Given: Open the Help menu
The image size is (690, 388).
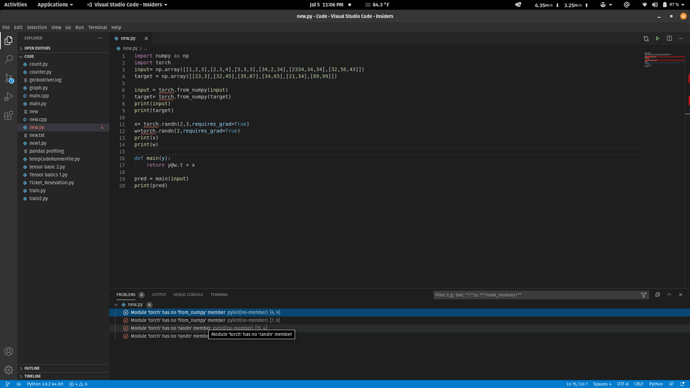Looking at the screenshot, I should (x=116, y=27).
